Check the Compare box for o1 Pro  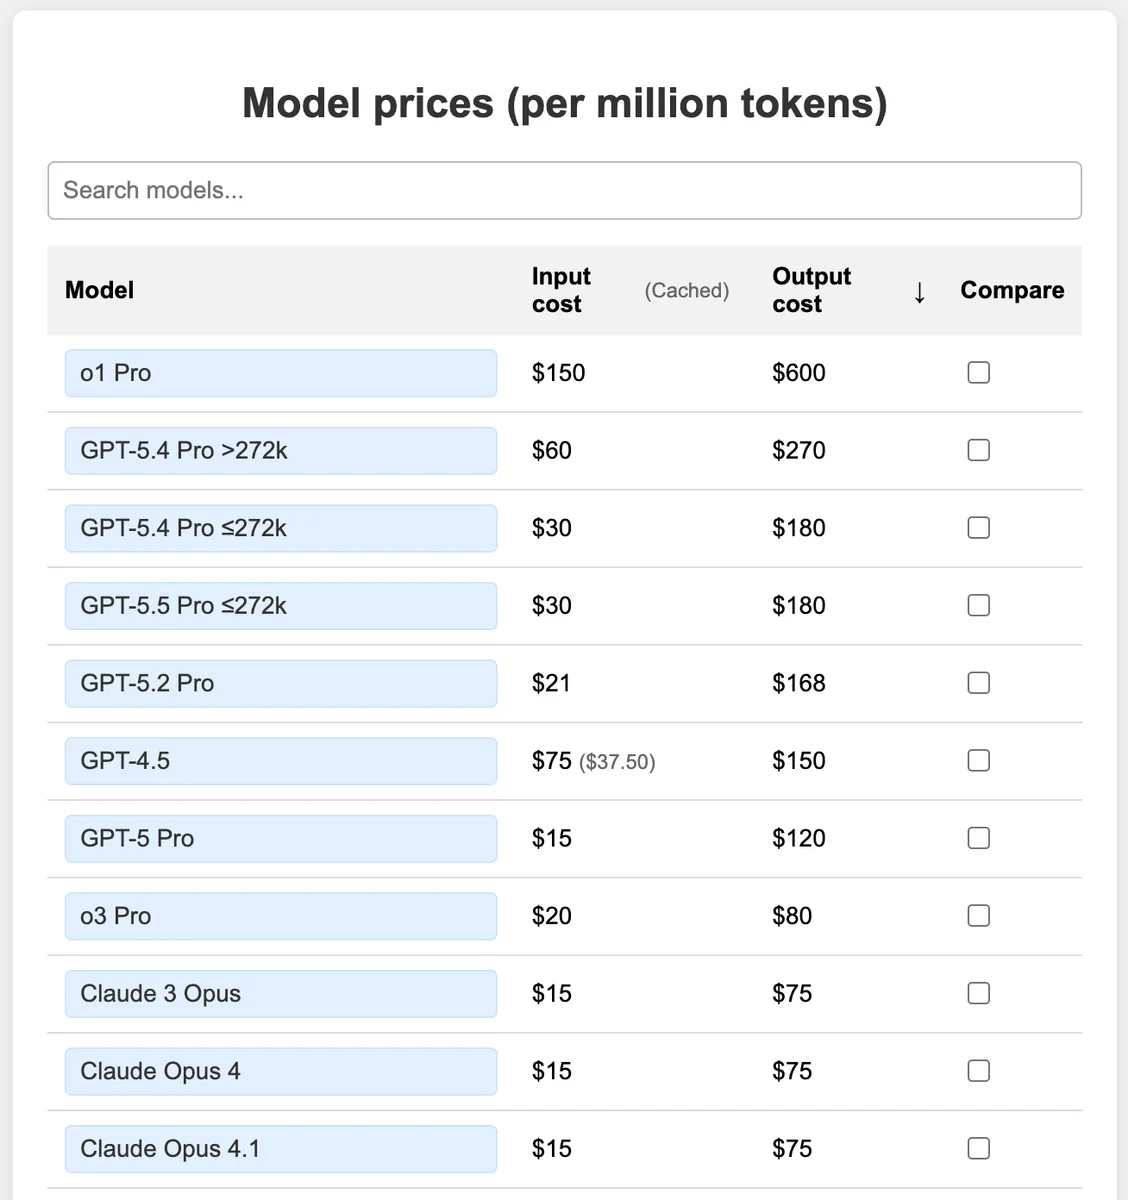pyautogui.click(x=979, y=373)
